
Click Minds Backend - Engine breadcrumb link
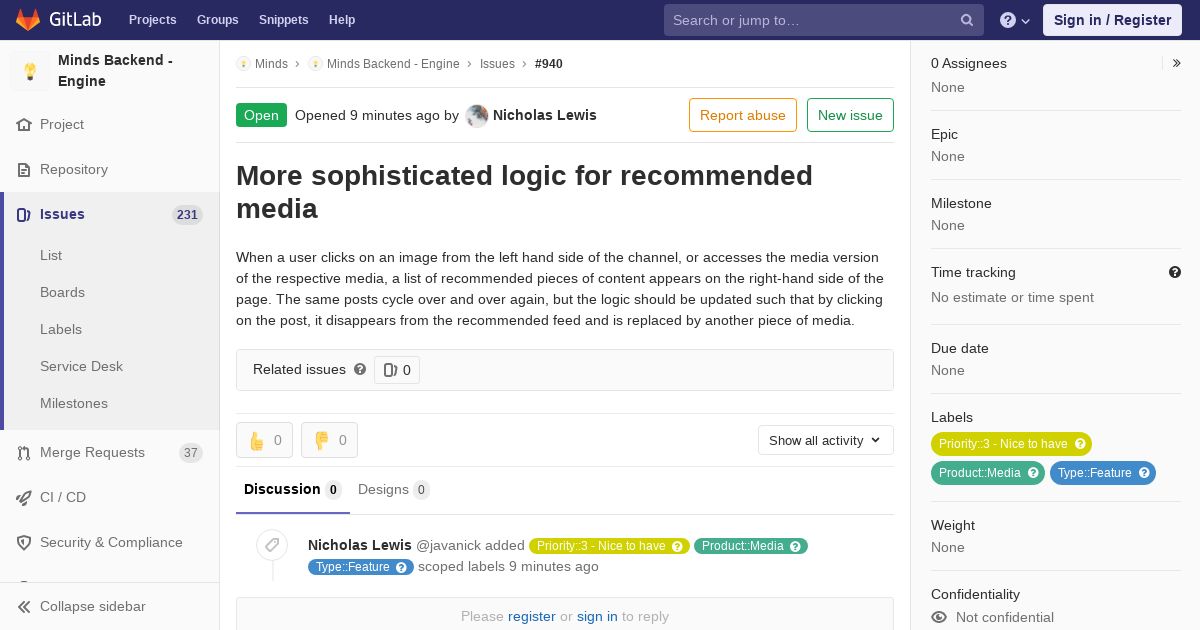[x=393, y=64]
